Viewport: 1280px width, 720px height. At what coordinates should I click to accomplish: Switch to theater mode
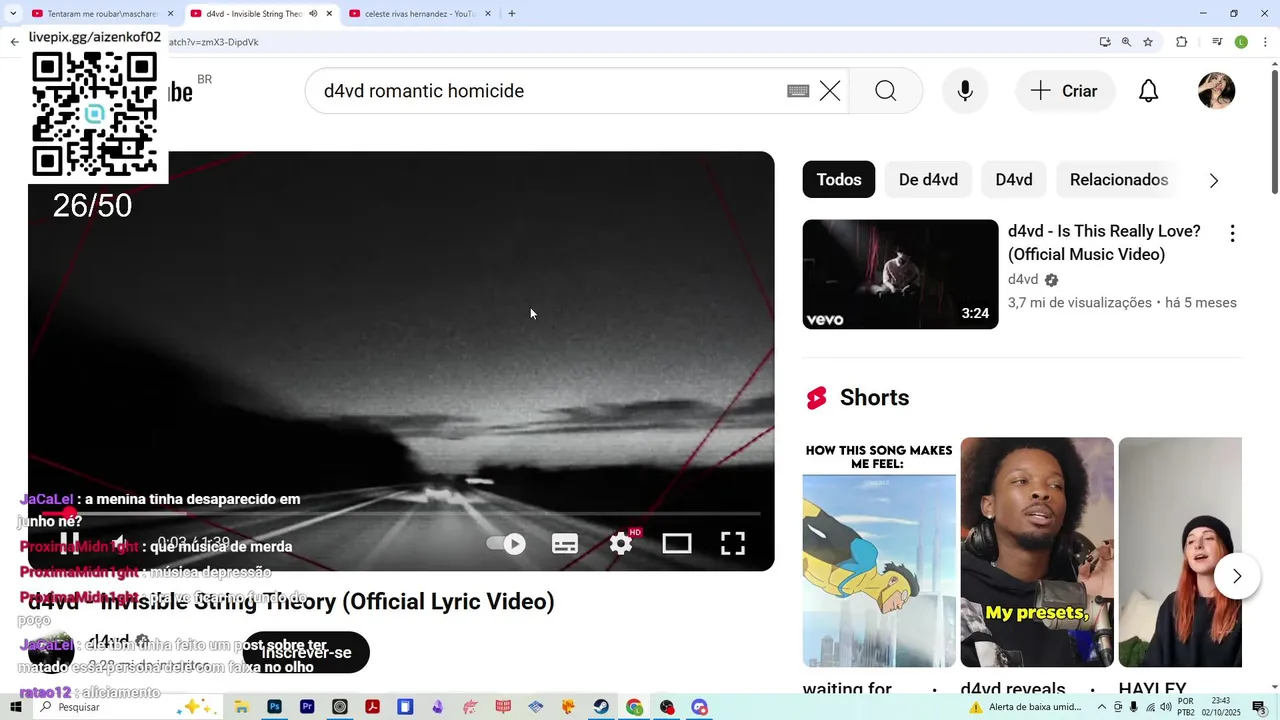677,543
